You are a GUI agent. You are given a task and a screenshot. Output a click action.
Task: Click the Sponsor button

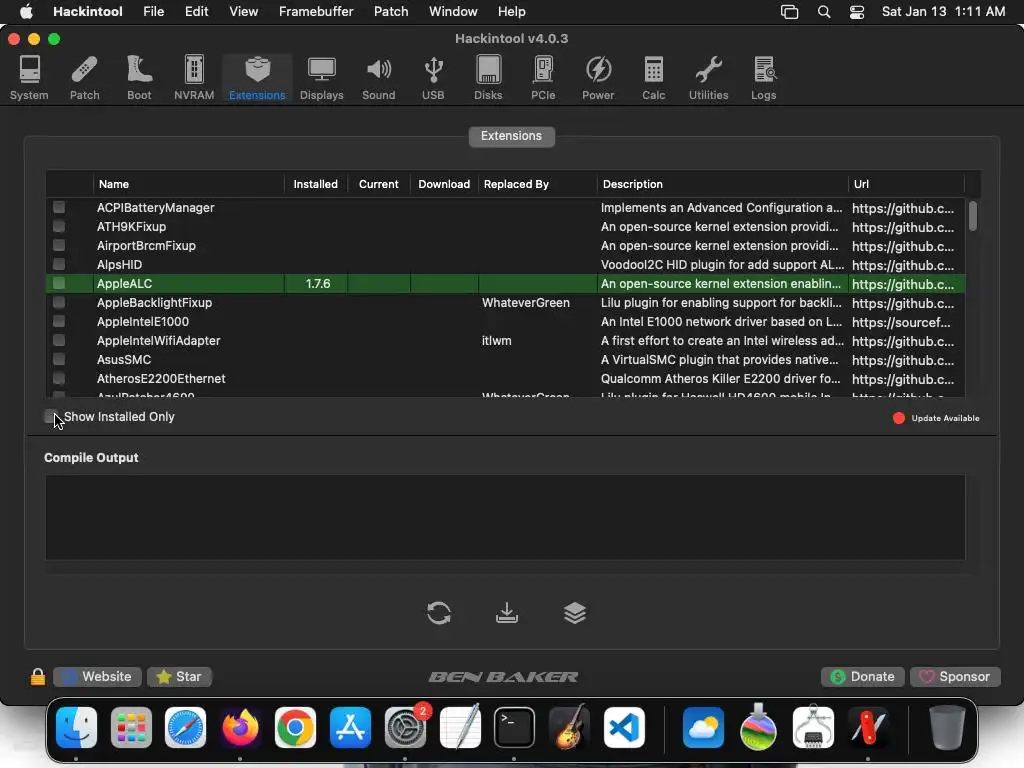[x=955, y=677]
